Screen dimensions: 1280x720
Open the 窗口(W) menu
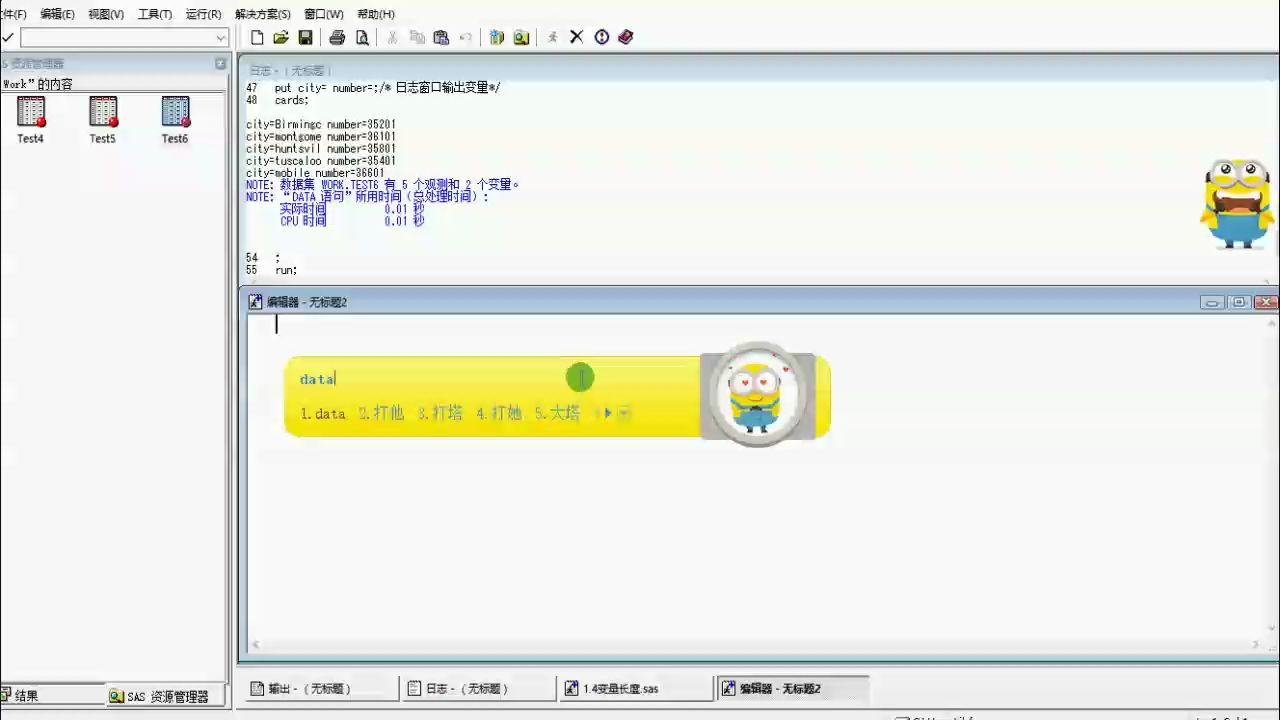click(324, 14)
